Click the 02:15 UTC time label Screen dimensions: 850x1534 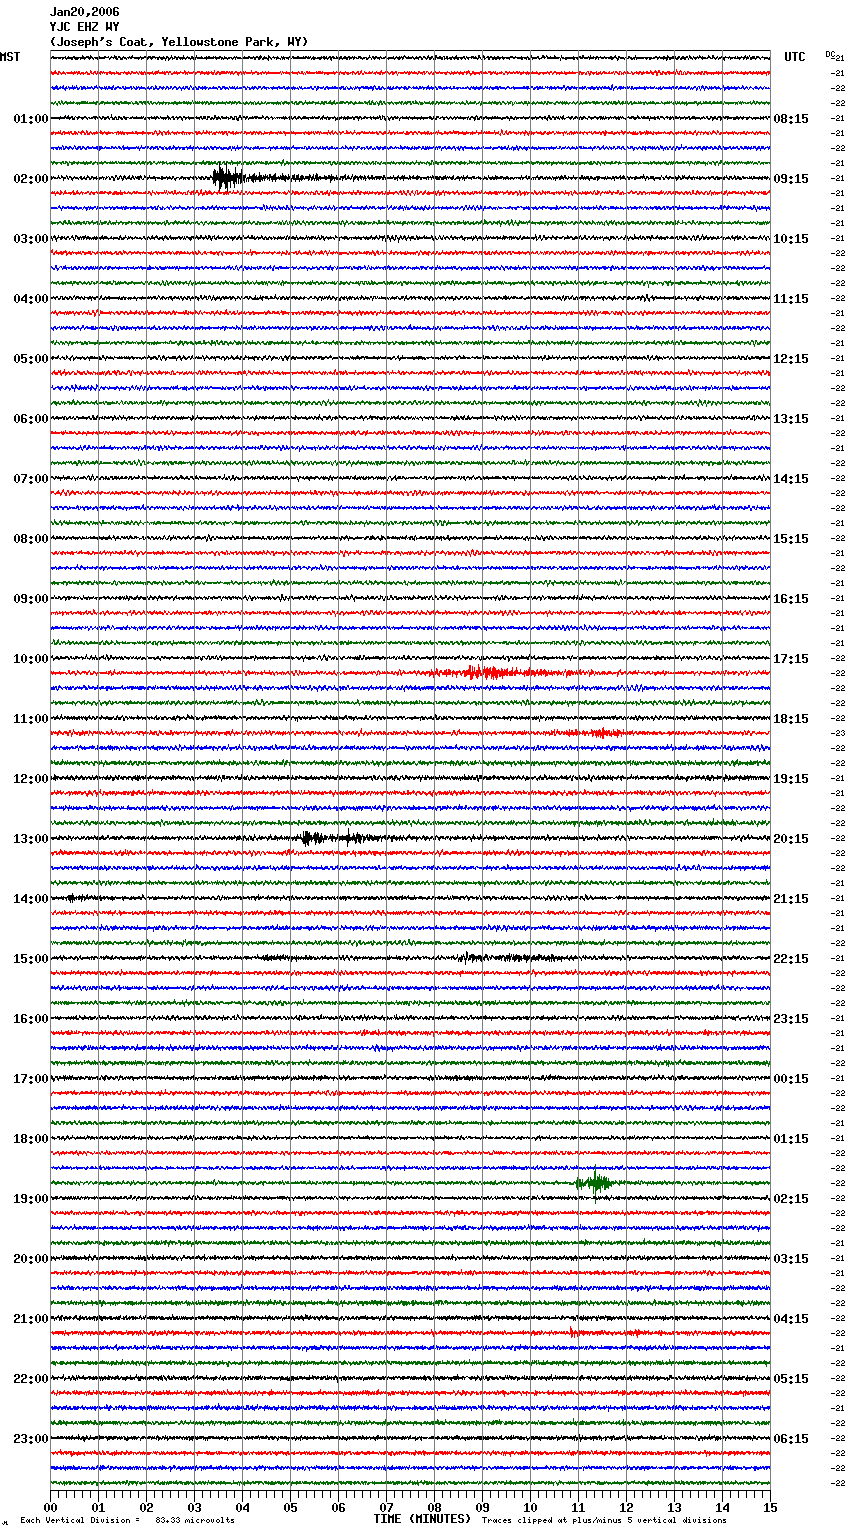(x=791, y=1199)
